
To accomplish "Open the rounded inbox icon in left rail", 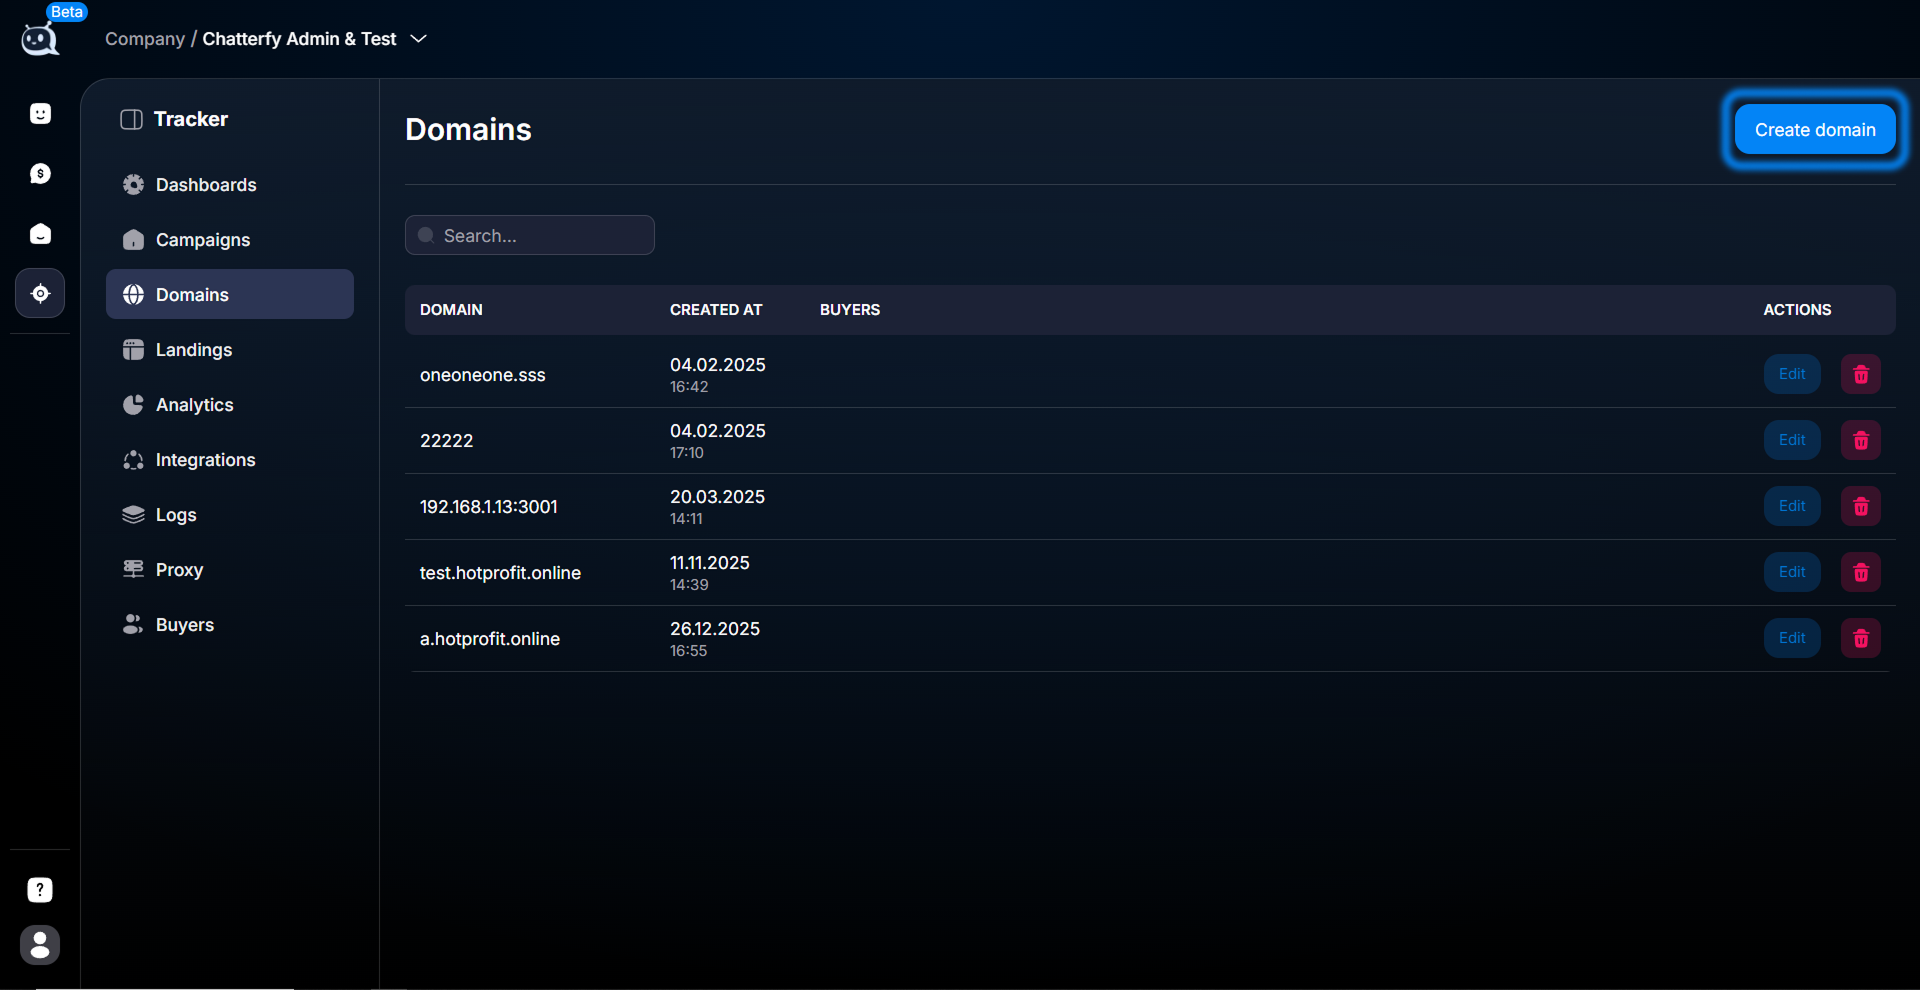I will (x=40, y=234).
